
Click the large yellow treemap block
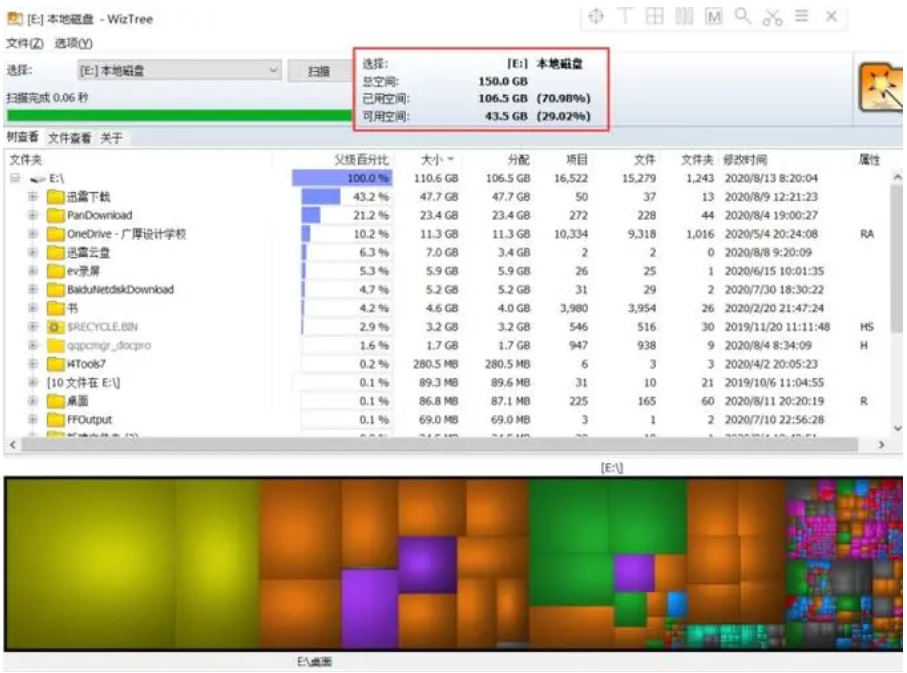[91, 564]
